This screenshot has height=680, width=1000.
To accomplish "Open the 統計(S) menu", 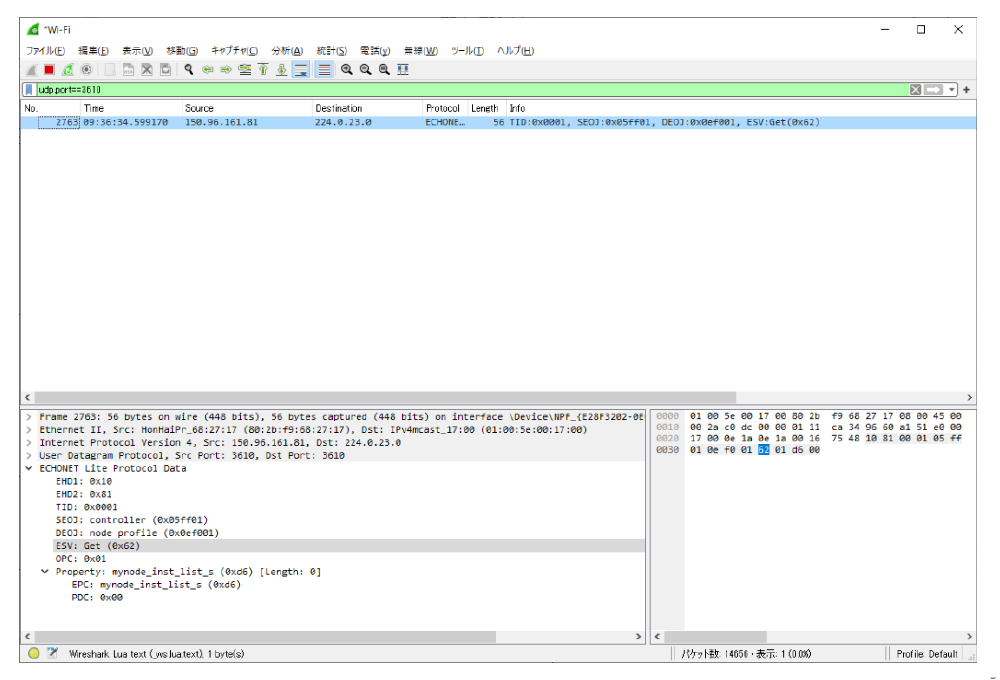I will click(x=332, y=50).
